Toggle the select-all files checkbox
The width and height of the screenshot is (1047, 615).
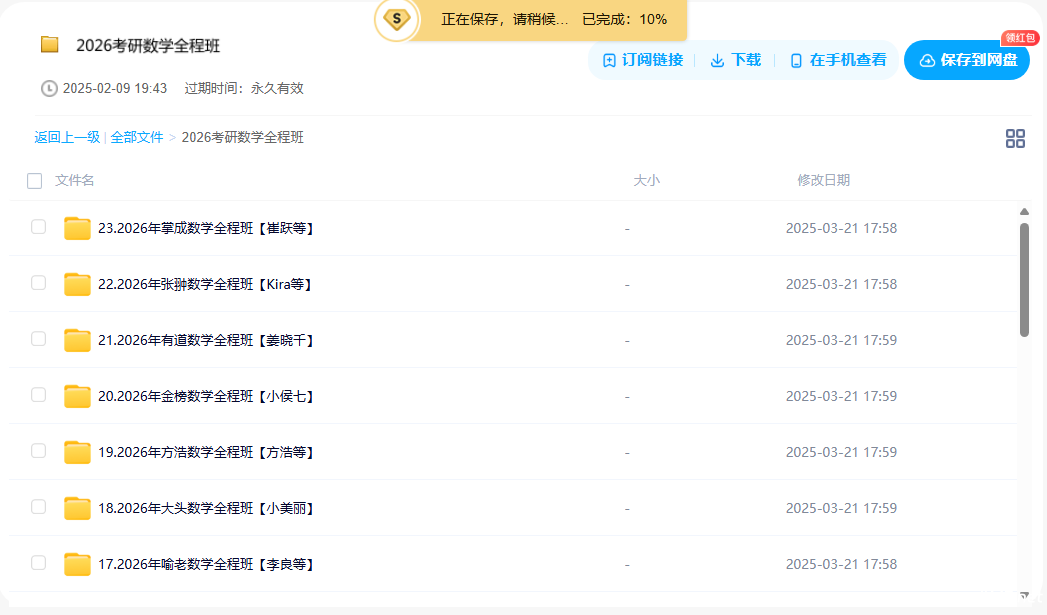[x=35, y=181]
